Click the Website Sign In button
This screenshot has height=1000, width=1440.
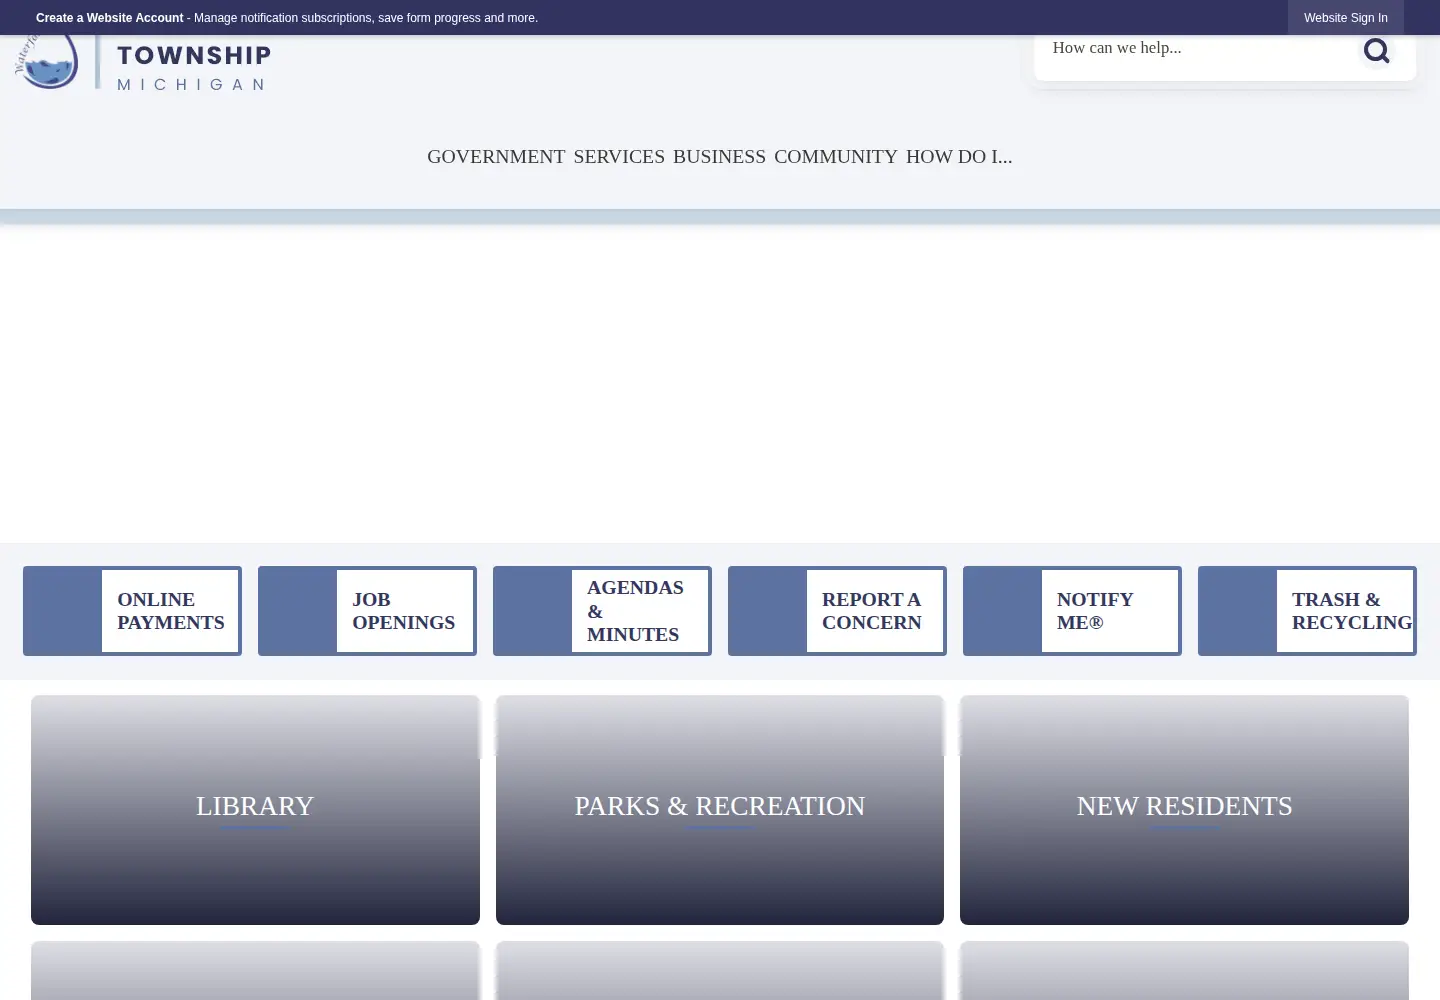click(x=1345, y=18)
